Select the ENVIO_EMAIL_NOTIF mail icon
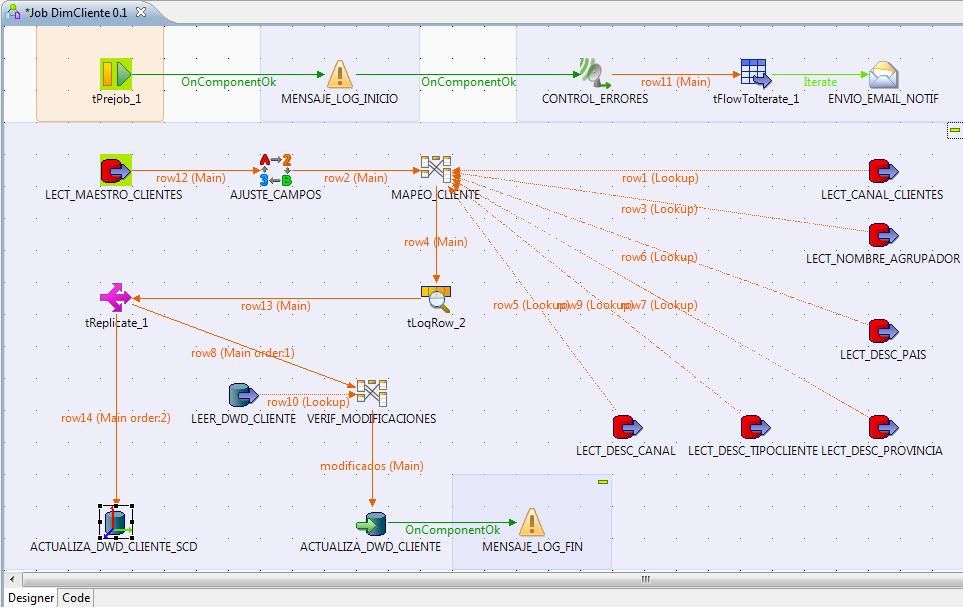Screen dimensions: 963x613 [x=883, y=74]
